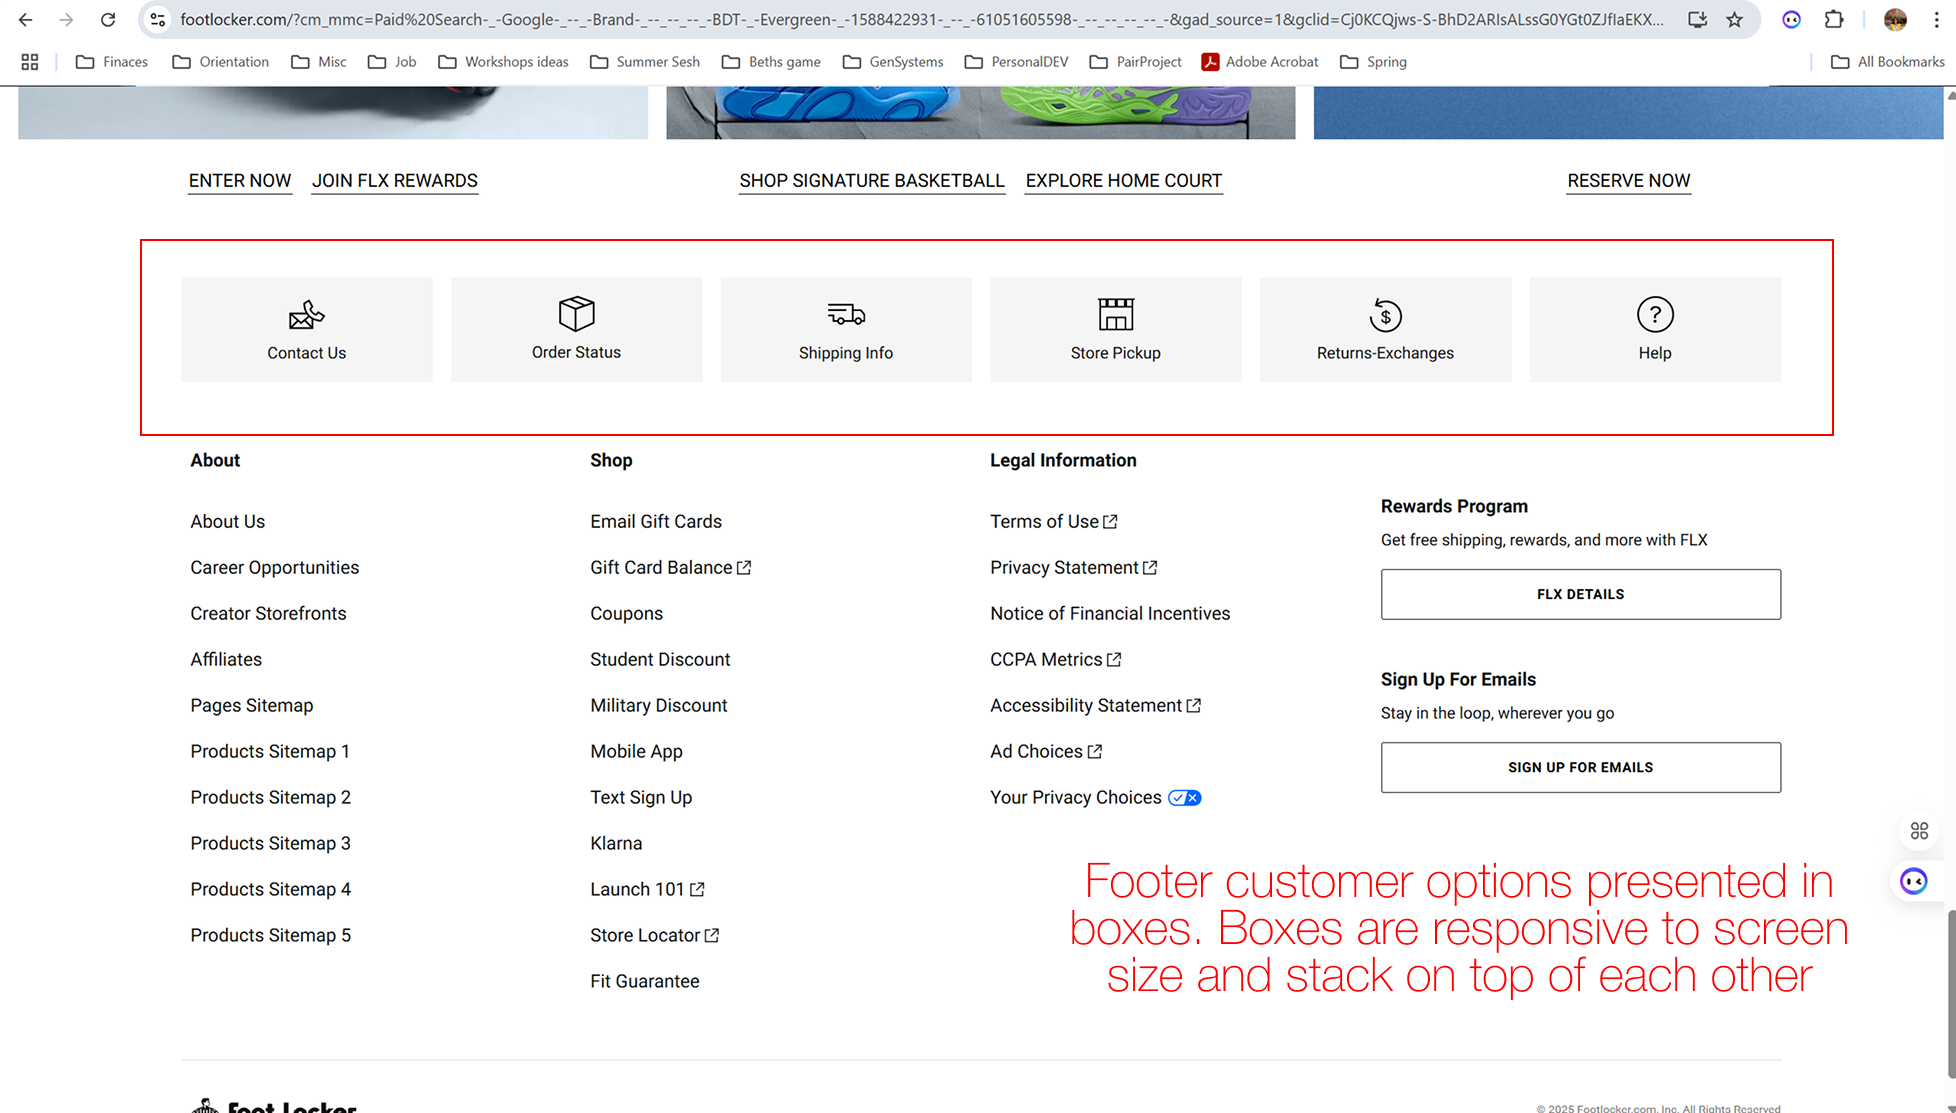This screenshot has height=1113, width=1956.
Task: Open the Coupons link
Action: click(626, 613)
